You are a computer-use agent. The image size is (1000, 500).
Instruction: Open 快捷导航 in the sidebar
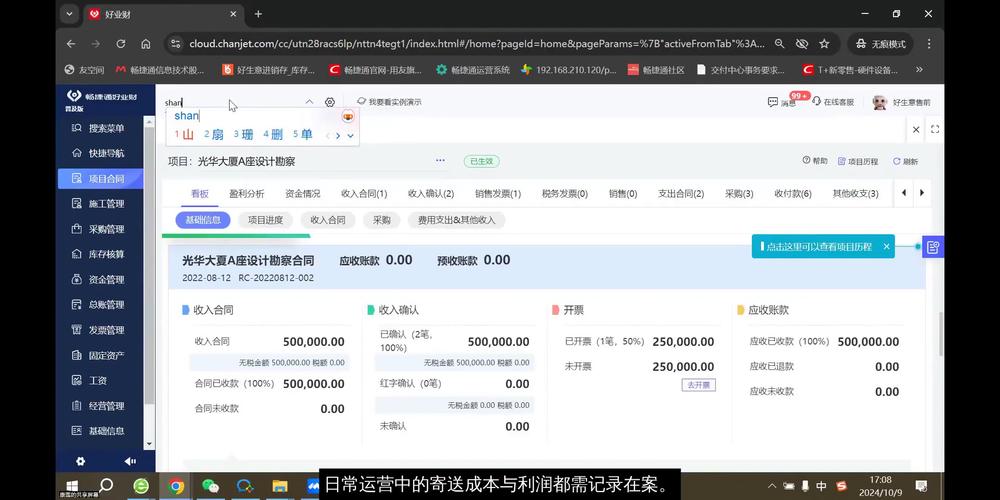(99, 153)
